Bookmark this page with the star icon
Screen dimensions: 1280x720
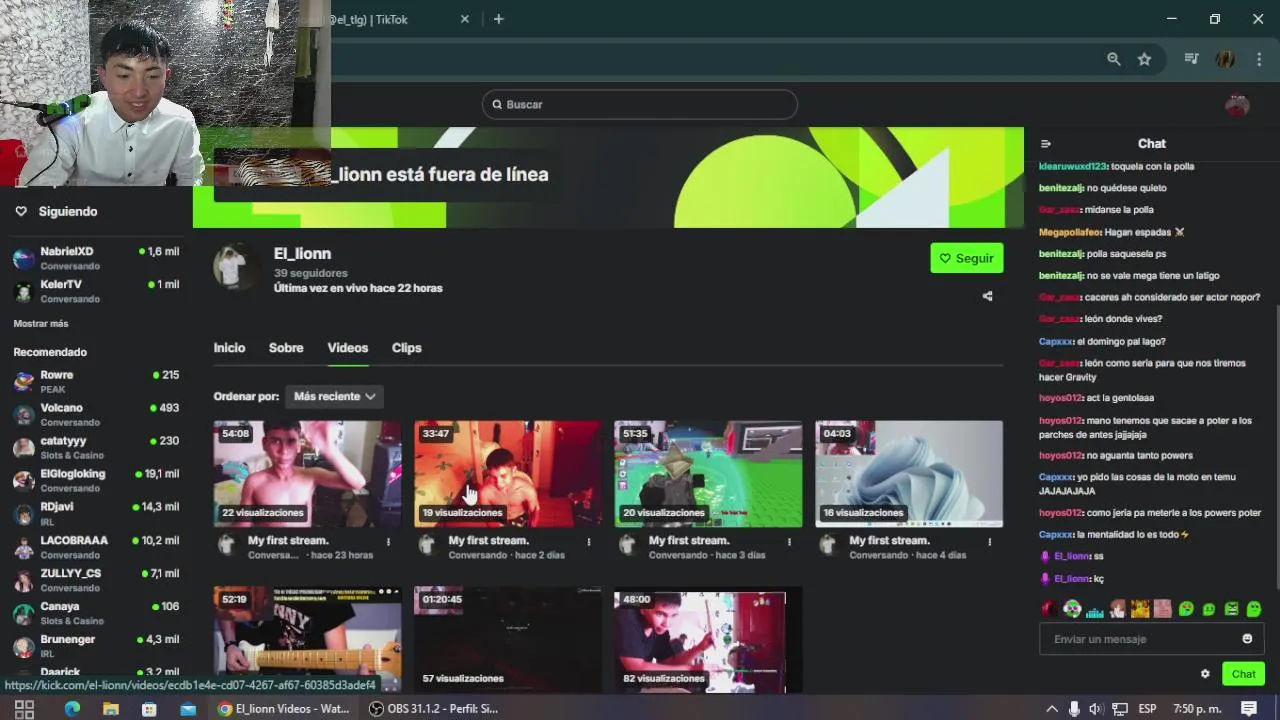[x=1144, y=60]
